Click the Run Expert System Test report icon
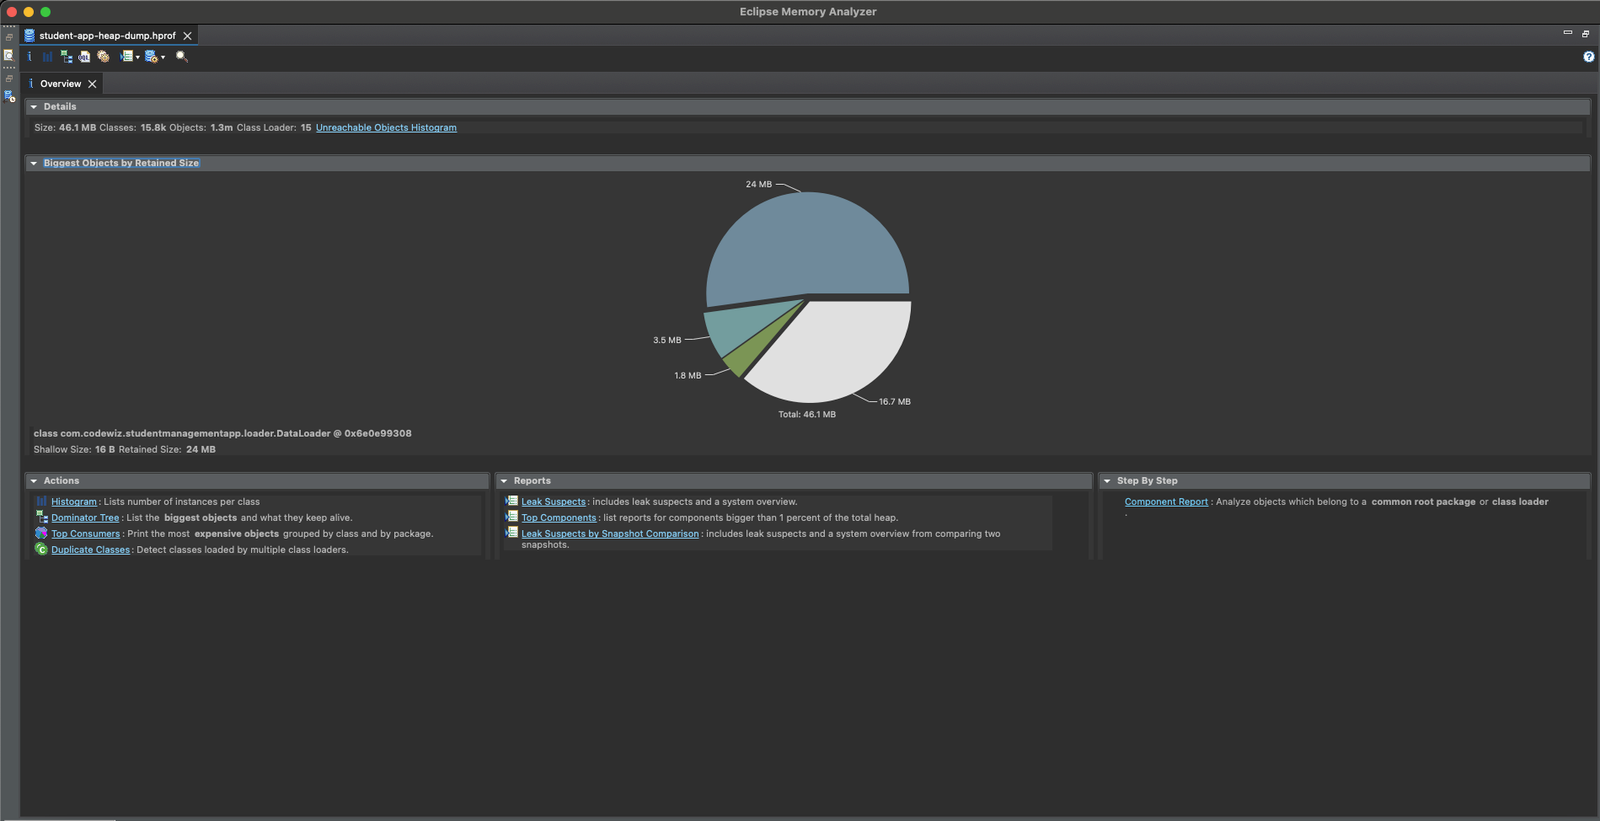The image size is (1600, 821). point(126,57)
